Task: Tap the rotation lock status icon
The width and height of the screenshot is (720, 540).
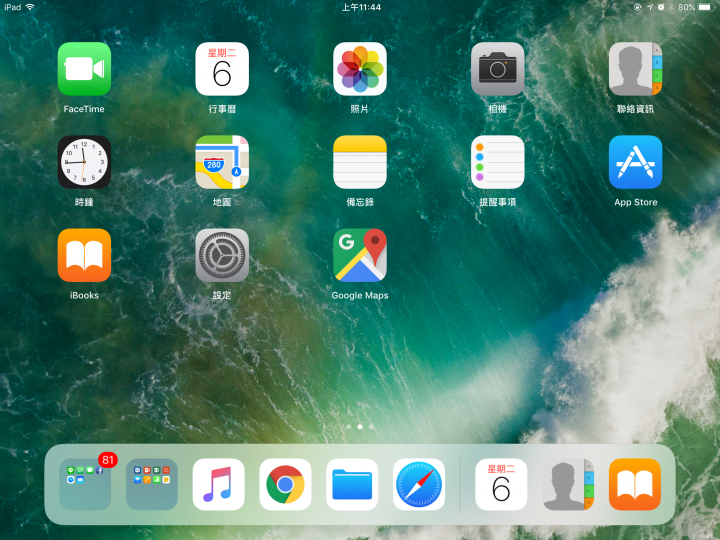Action: coord(638,7)
